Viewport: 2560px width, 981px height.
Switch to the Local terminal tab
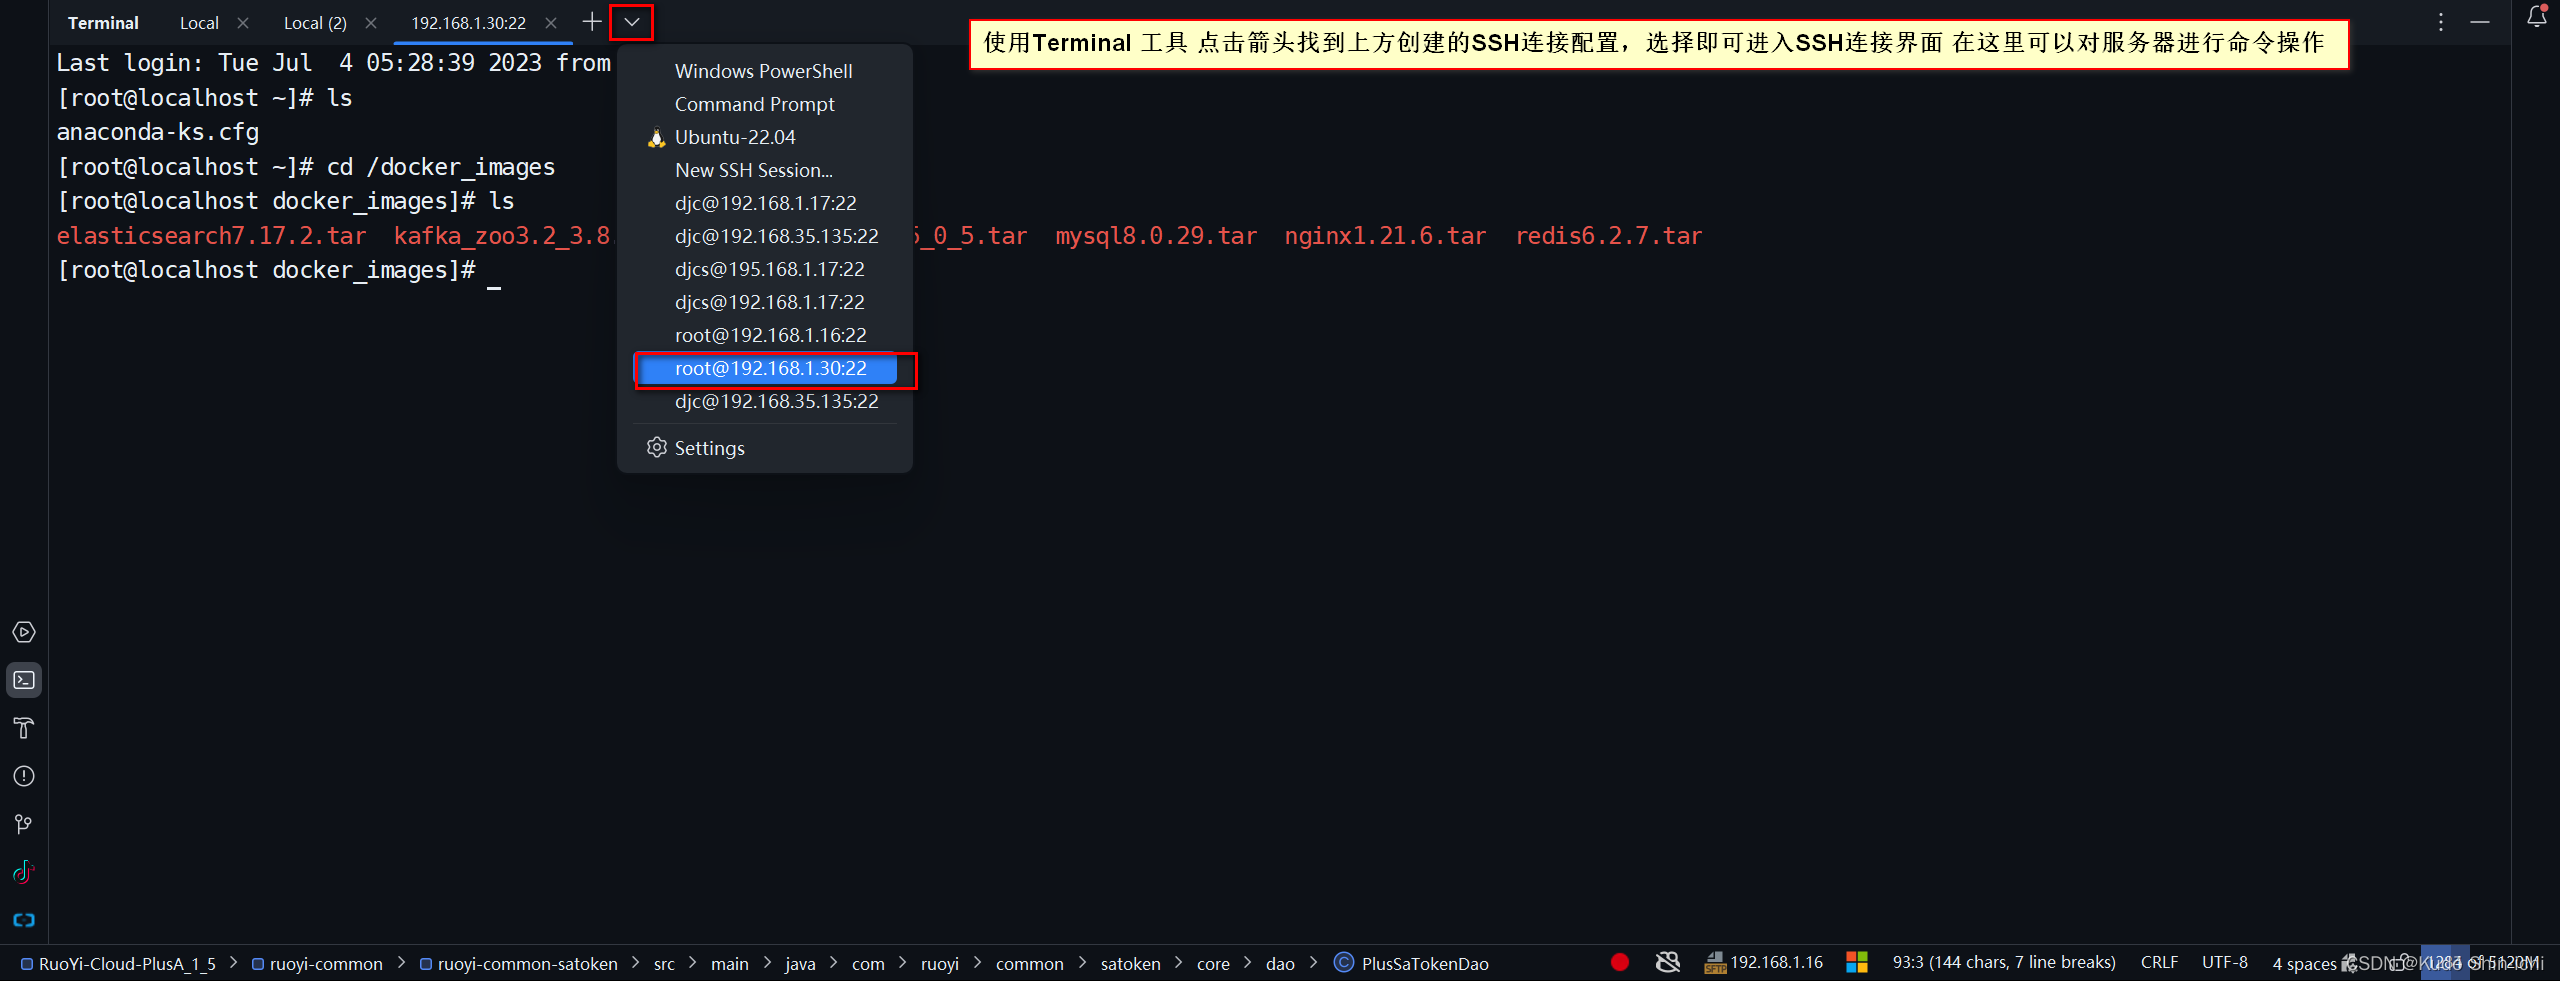tap(199, 23)
